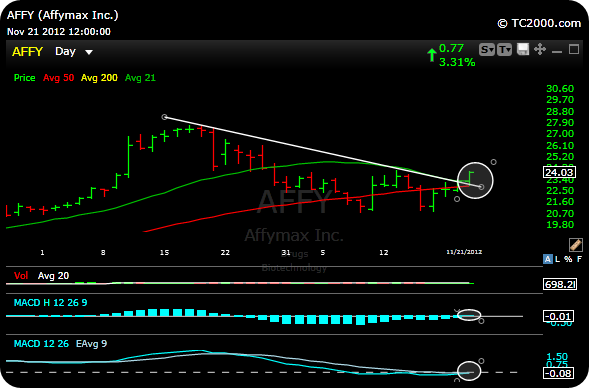The height and width of the screenshot is (388, 589).
Task: Click the Avg 20 volume label
Action: [x=53, y=276]
